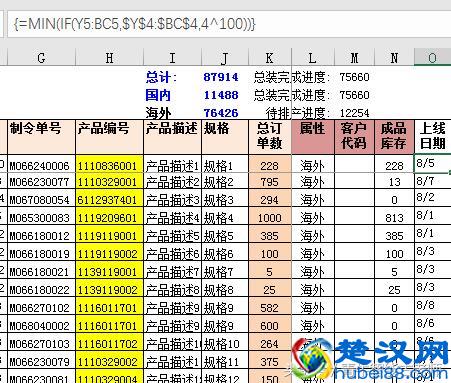The height and width of the screenshot is (383, 451).
Task: Click the value 11488
Action: point(221,95)
